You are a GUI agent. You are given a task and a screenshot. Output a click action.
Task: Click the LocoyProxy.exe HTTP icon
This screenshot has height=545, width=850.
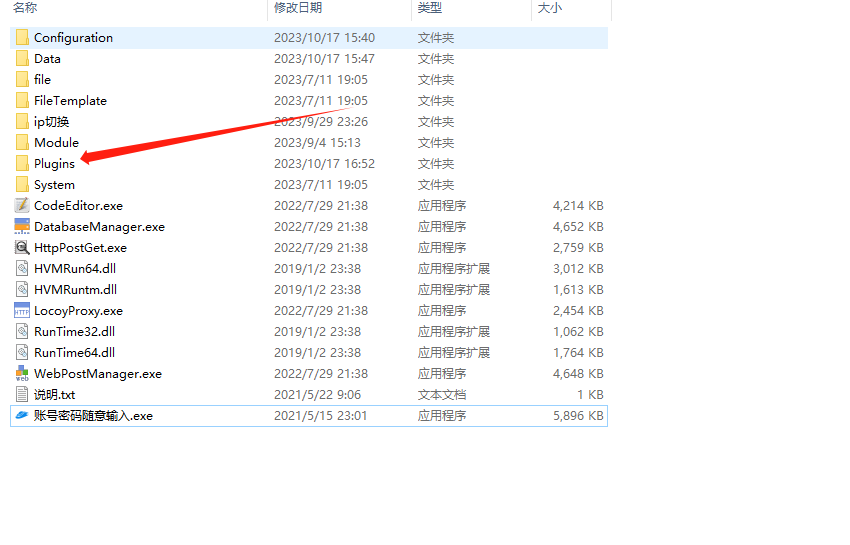coord(22,311)
